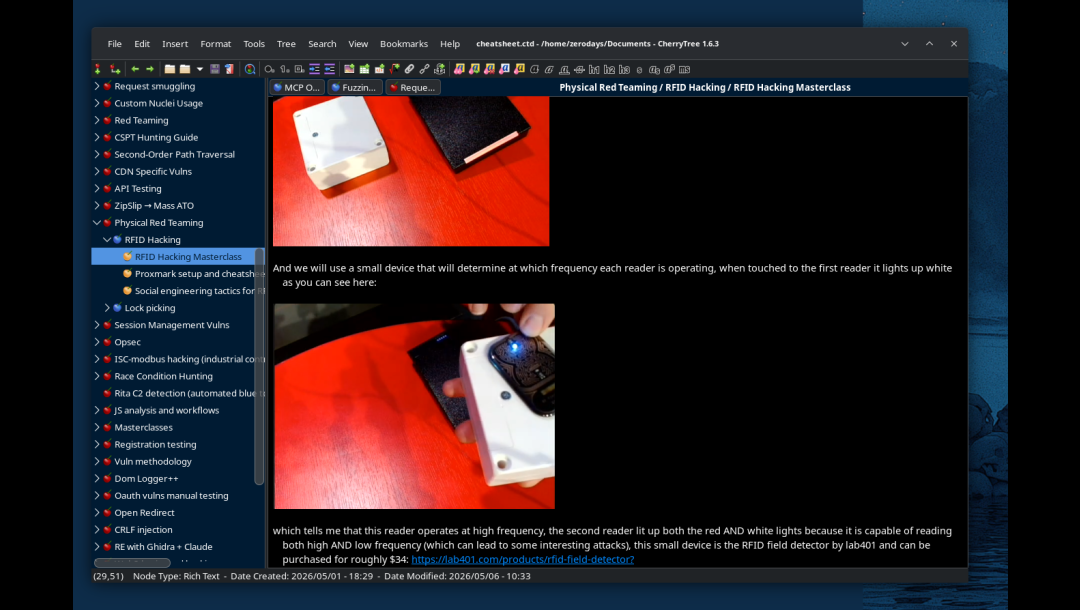Go back to previously visited node

[x=135, y=69]
